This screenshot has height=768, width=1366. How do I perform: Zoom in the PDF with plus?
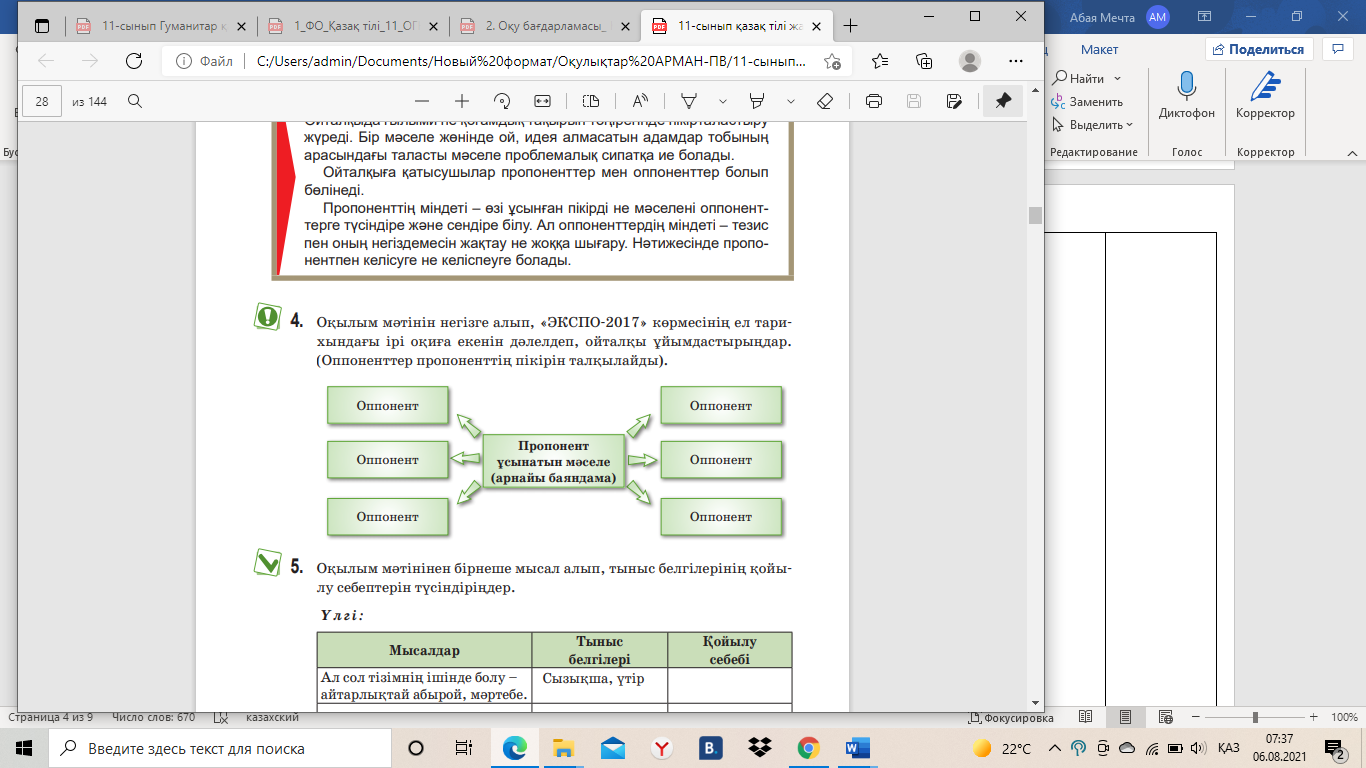coord(462,101)
